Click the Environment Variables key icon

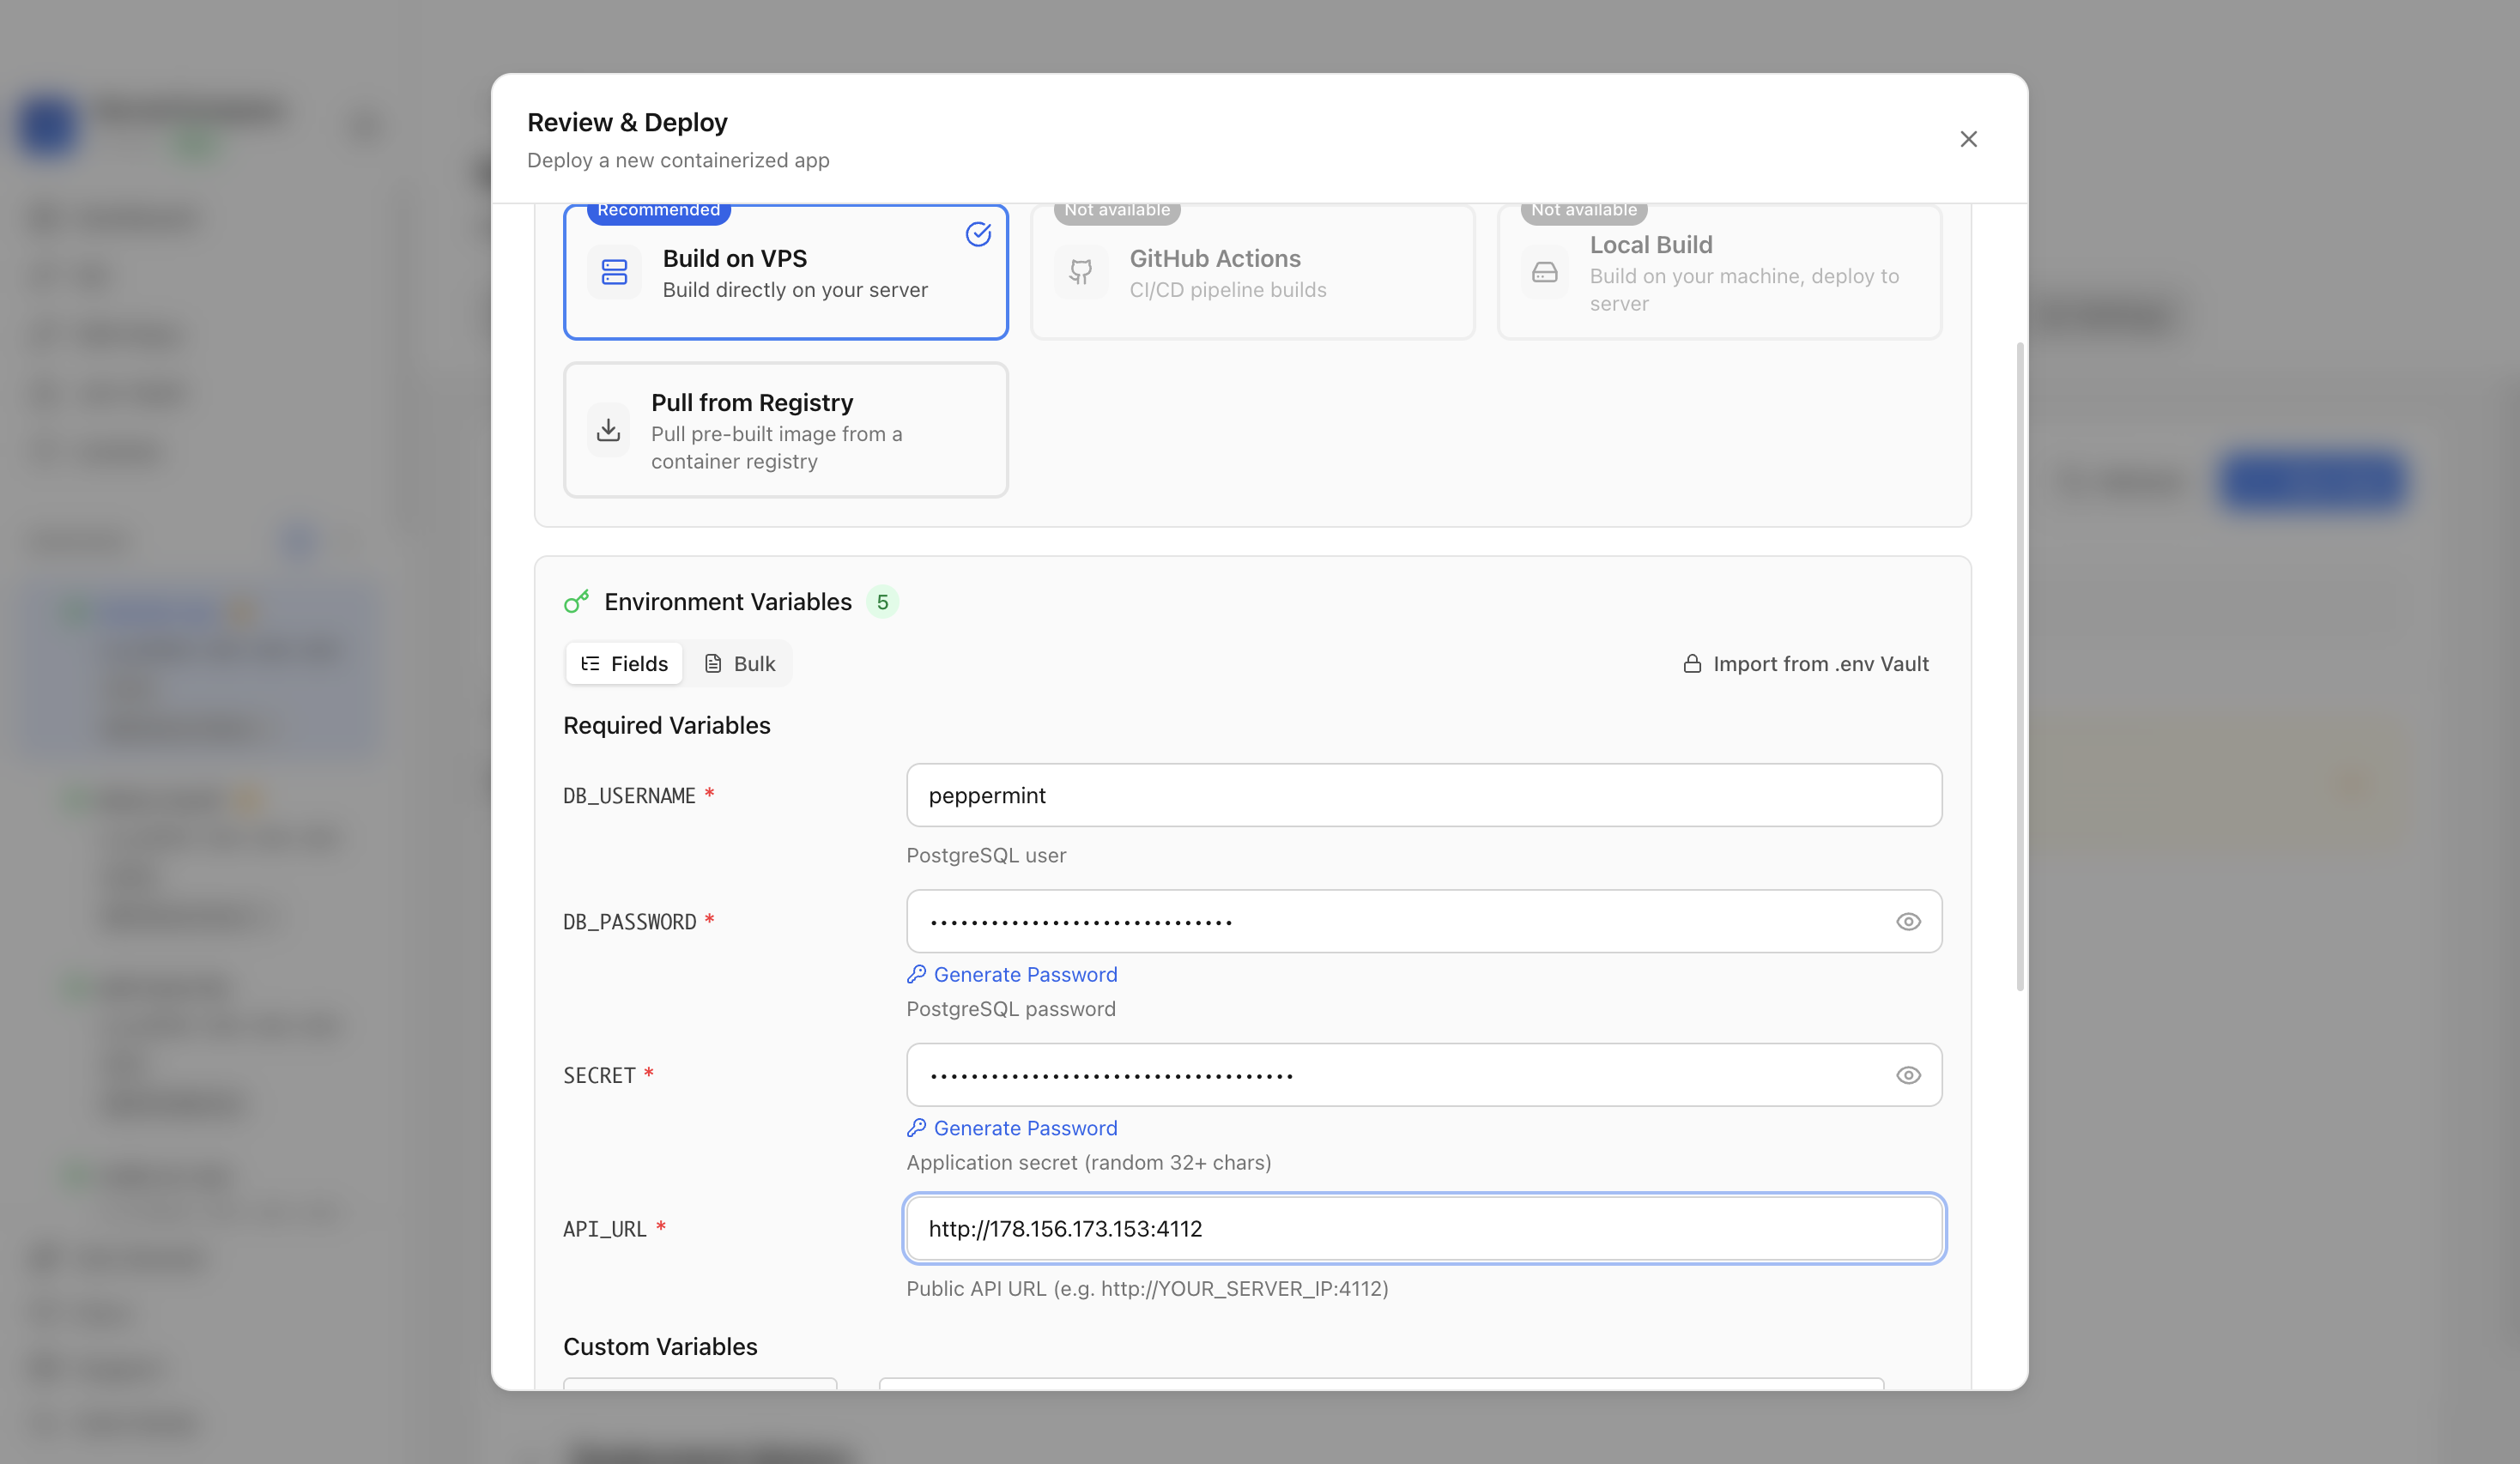(577, 602)
